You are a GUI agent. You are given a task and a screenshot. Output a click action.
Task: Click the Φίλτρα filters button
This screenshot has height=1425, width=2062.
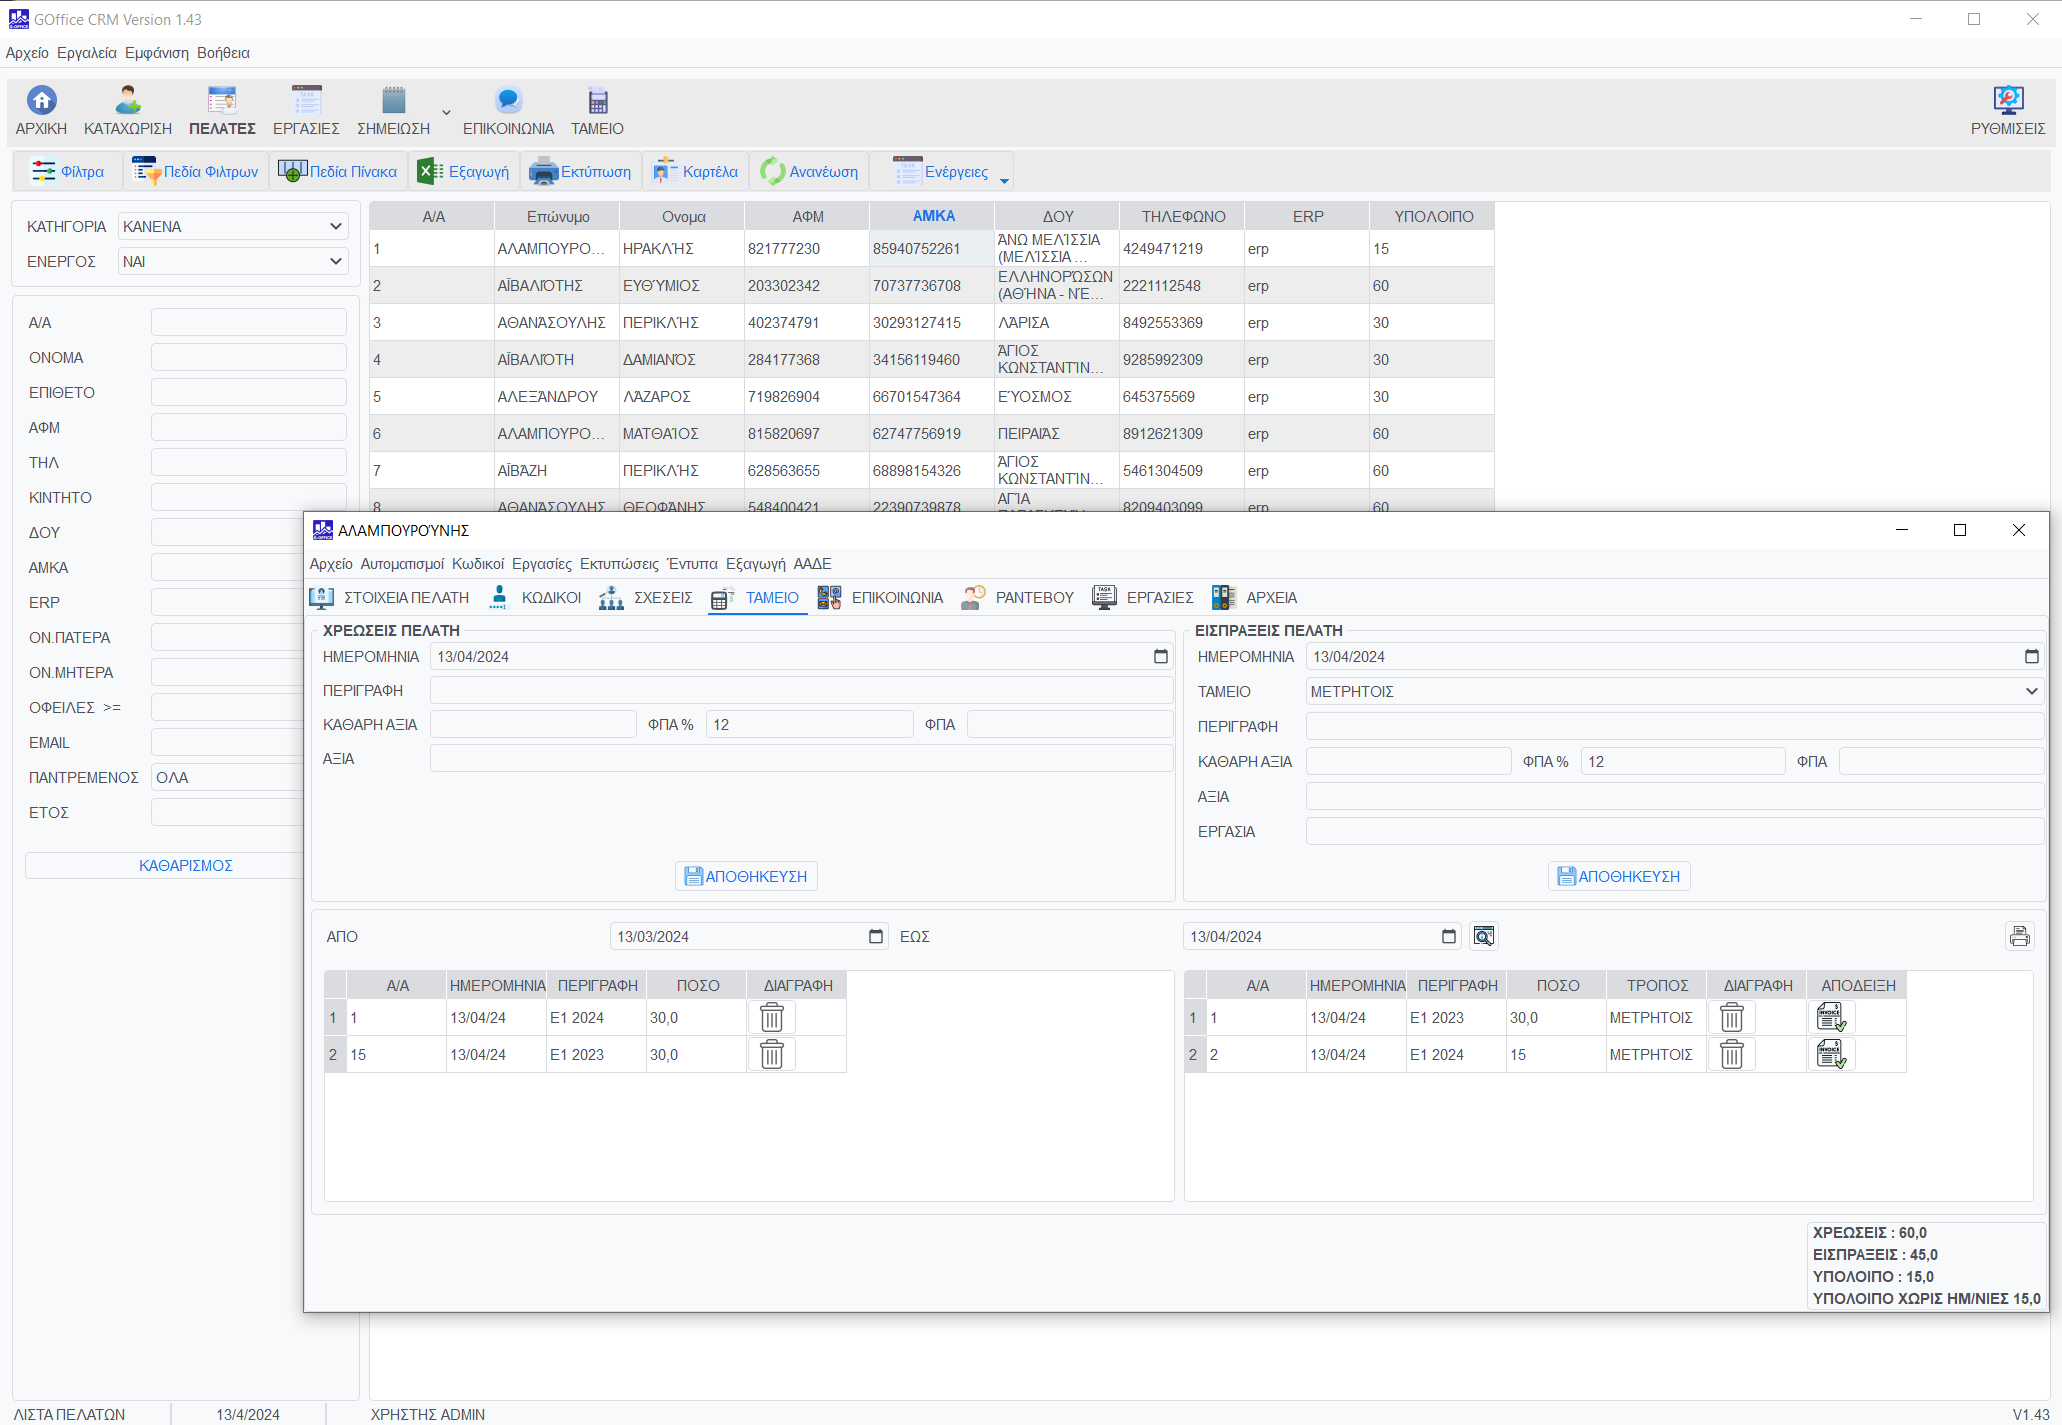[68, 172]
